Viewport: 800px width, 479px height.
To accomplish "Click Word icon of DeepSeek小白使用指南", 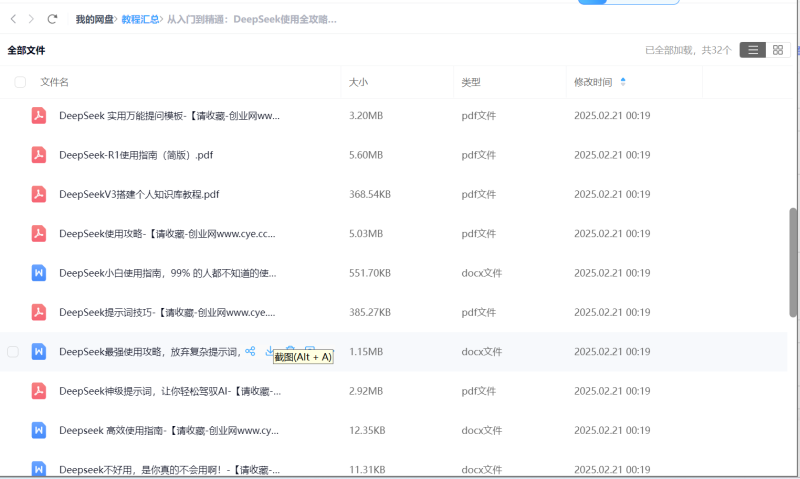I will coord(39,273).
